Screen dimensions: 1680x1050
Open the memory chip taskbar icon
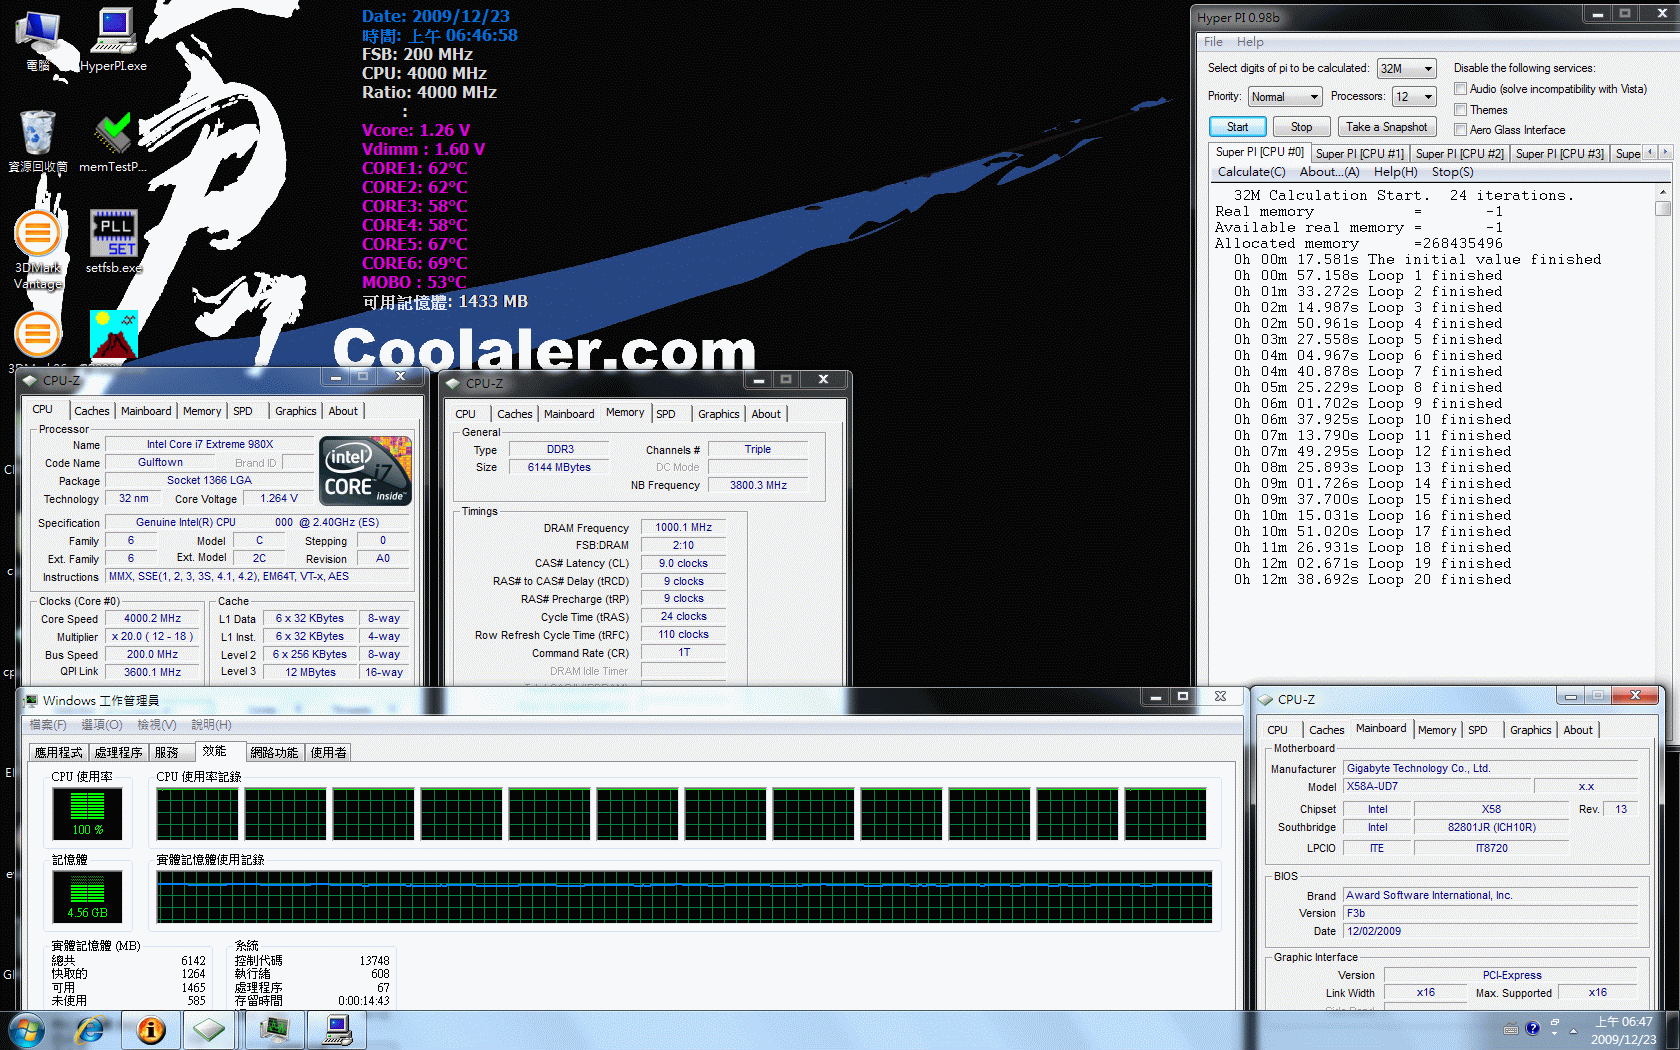tap(209, 1029)
